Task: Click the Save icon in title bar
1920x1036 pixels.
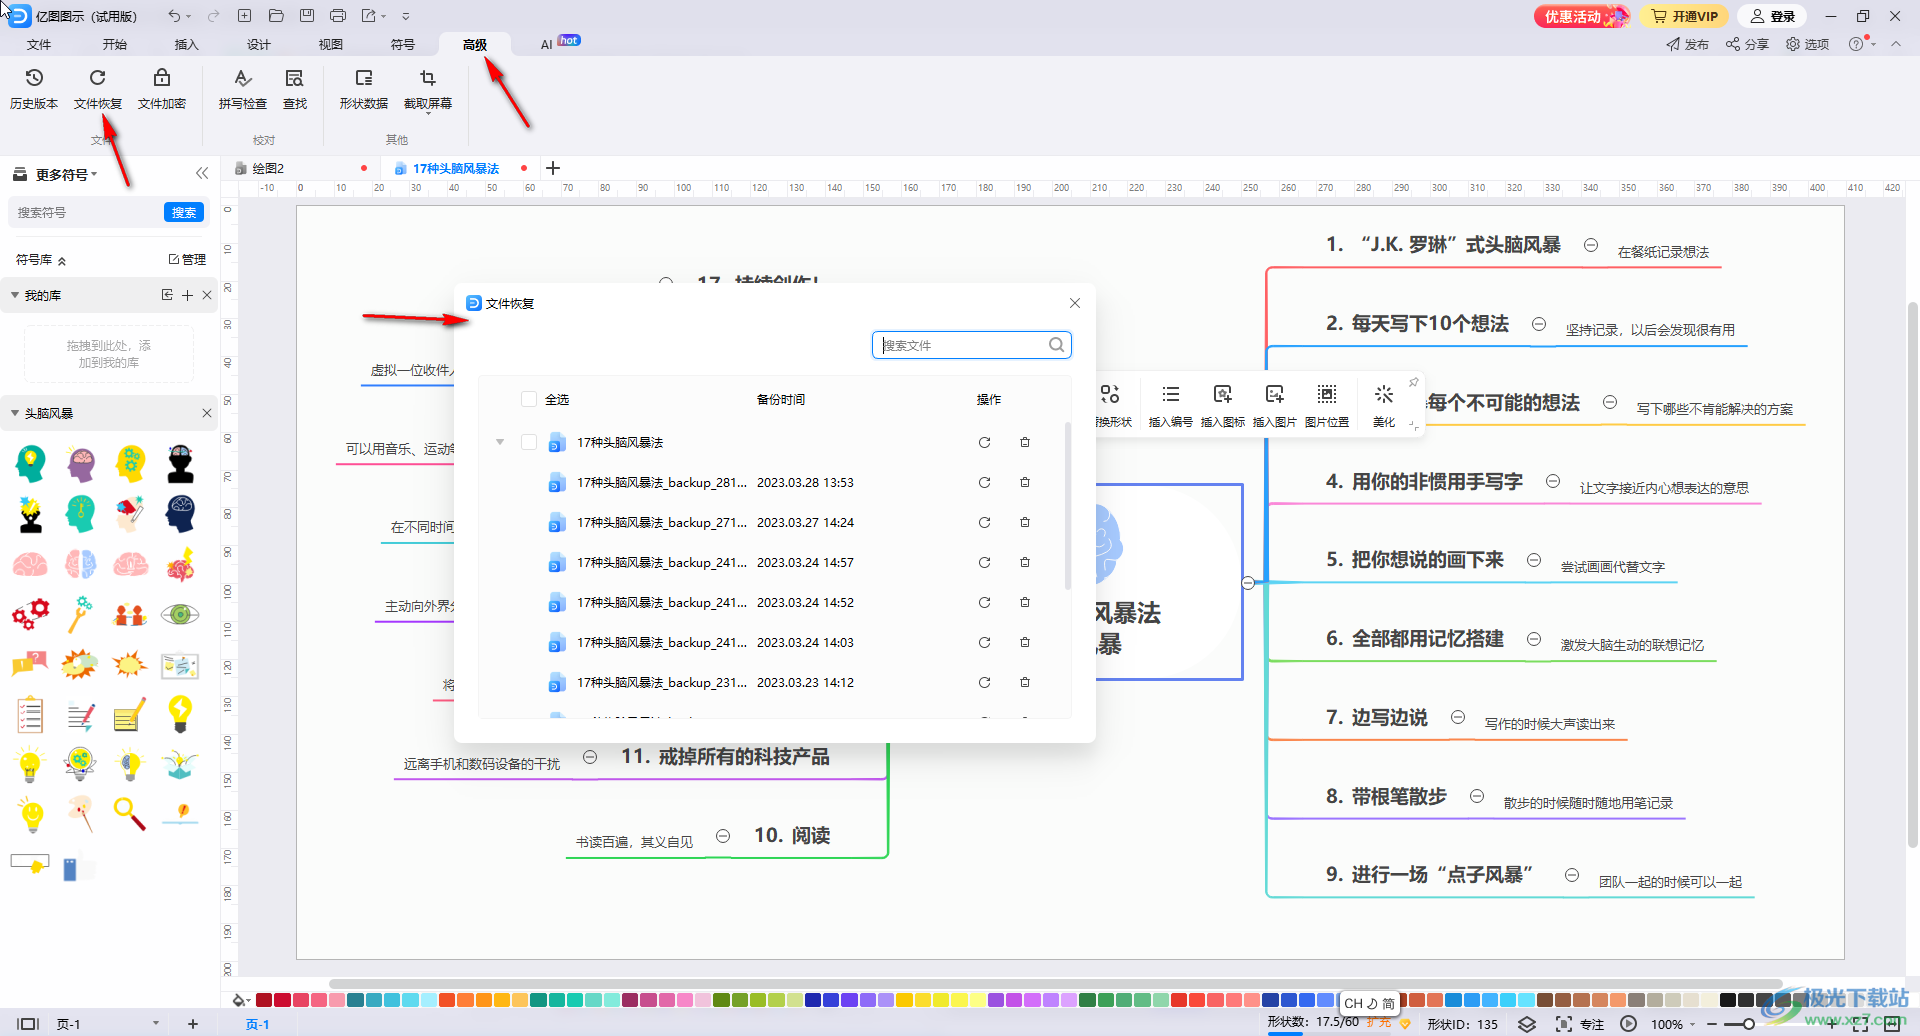Action: 307,16
